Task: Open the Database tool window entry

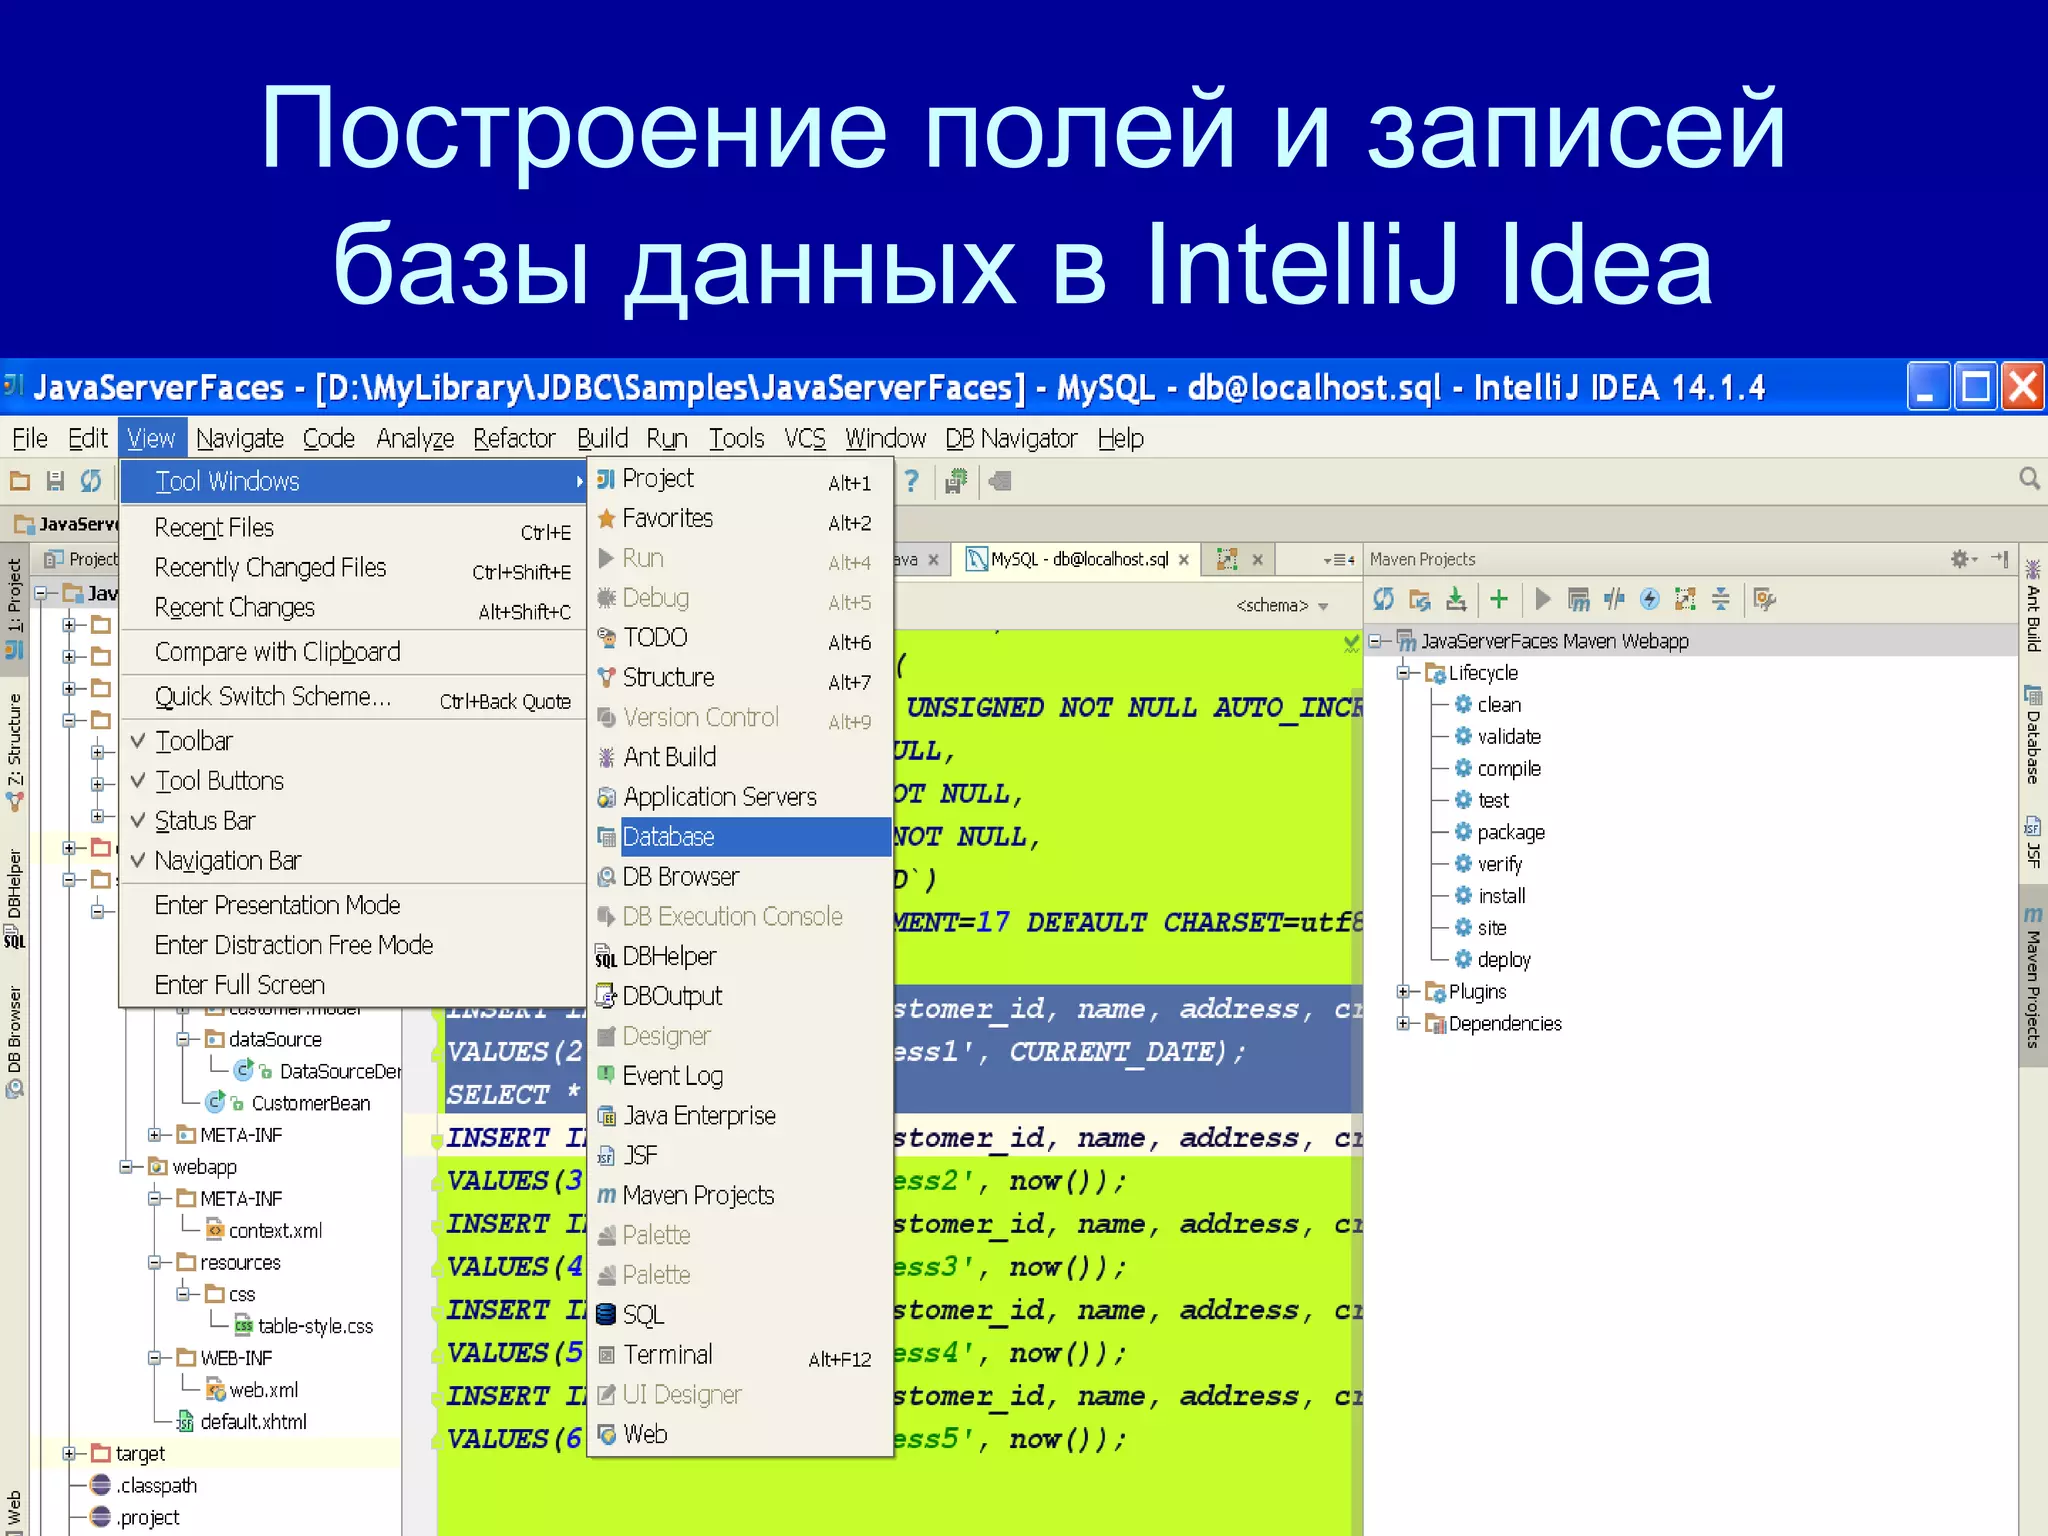Action: click(740, 836)
